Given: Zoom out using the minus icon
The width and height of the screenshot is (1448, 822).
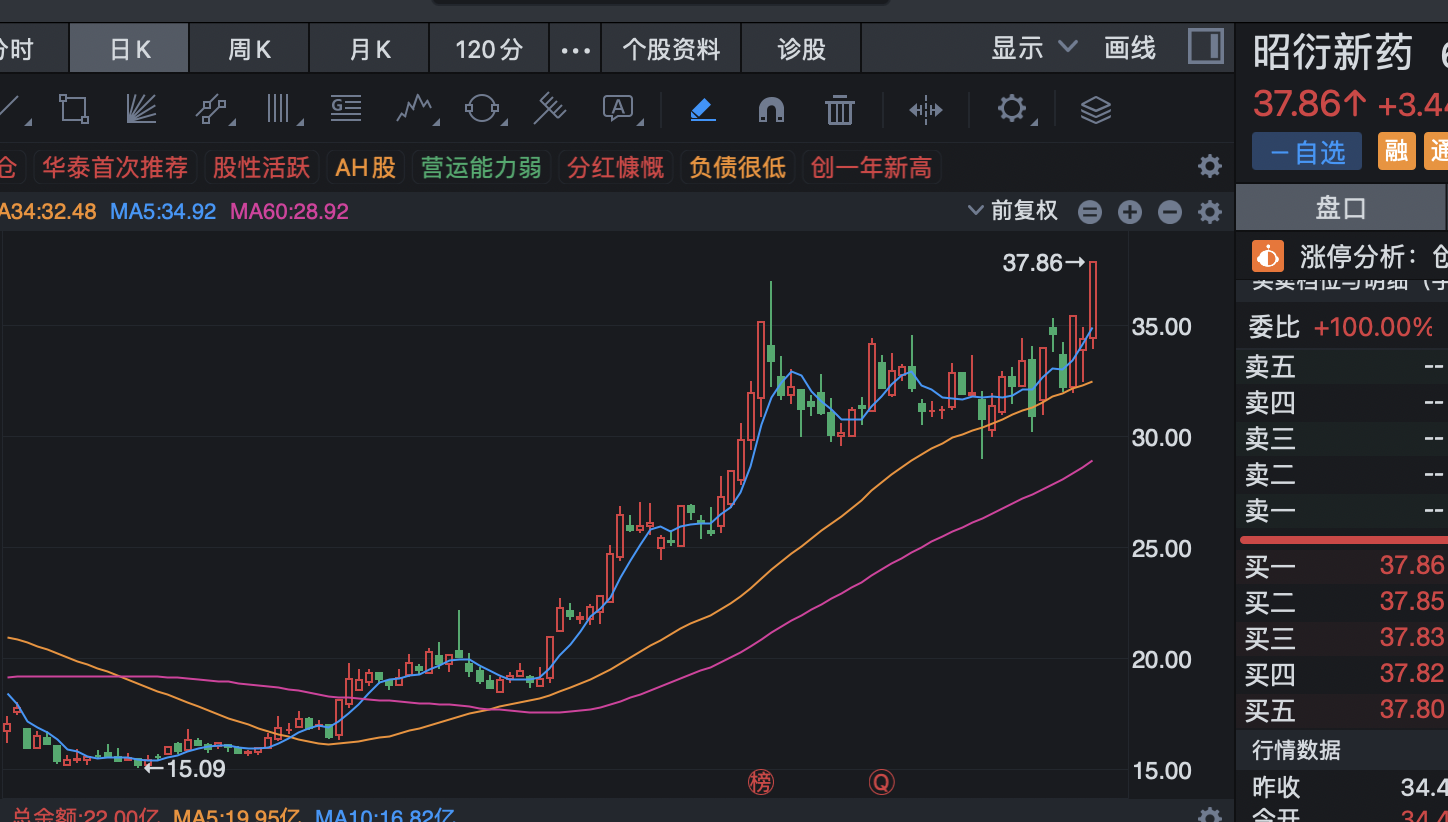Looking at the screenshot, I should point(1169,212).
